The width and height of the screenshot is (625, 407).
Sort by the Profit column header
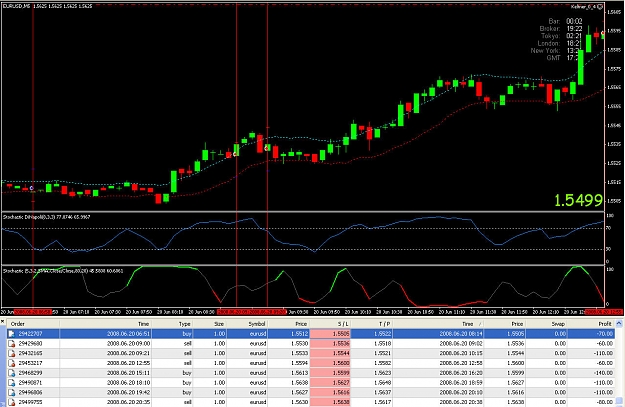click(x=591, y=324)
